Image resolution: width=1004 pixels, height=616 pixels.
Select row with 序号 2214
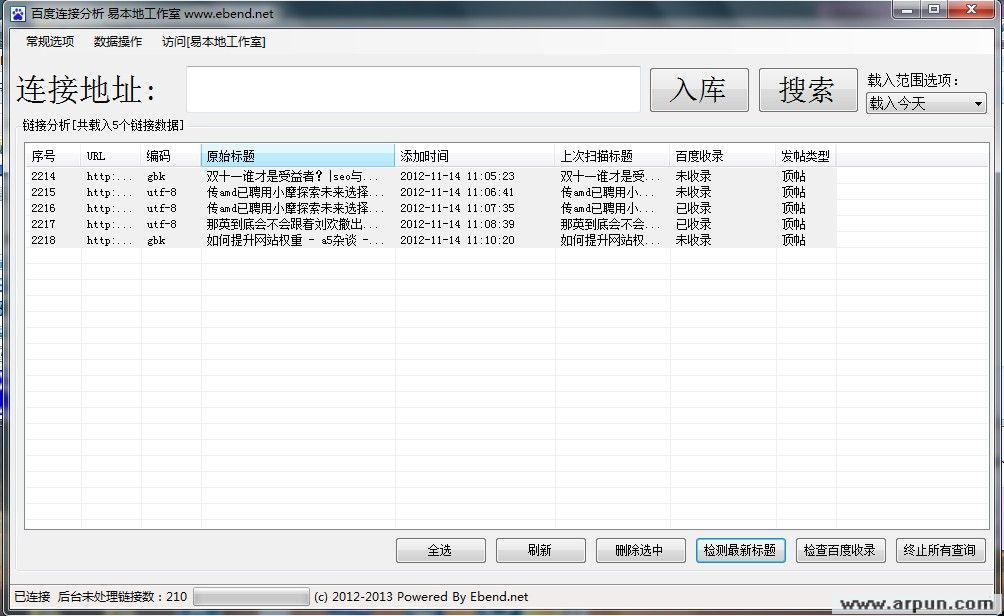(x=431, y=176)
